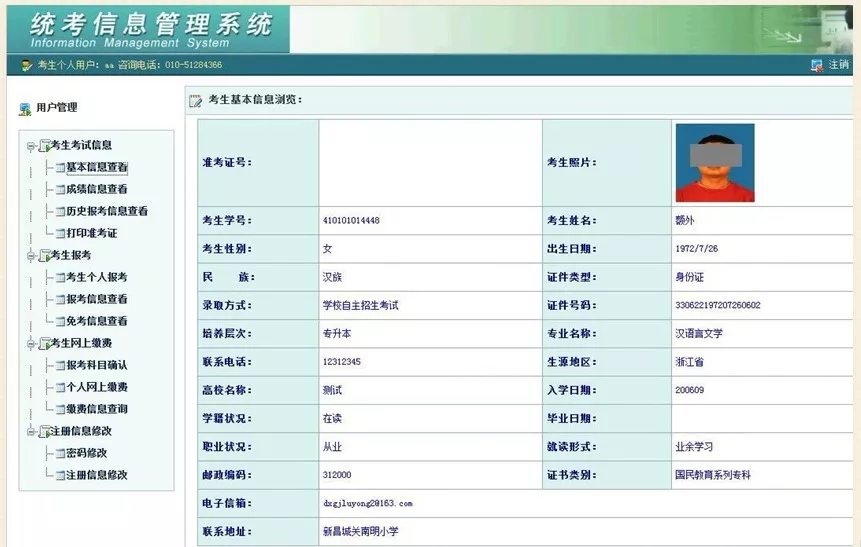
Task: Click the folder icon of 考生报考
Action: (44, 256)
